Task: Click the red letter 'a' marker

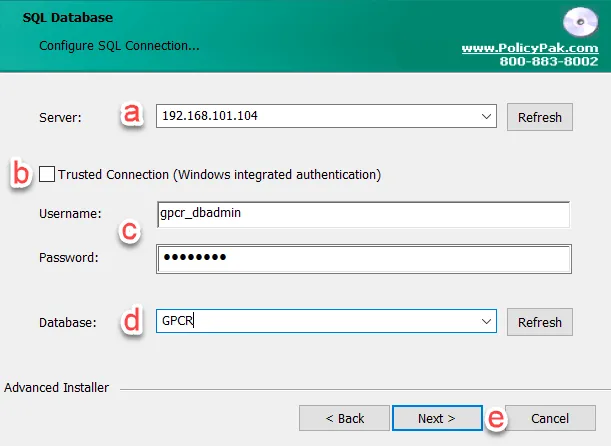Action: click(131, 116)
